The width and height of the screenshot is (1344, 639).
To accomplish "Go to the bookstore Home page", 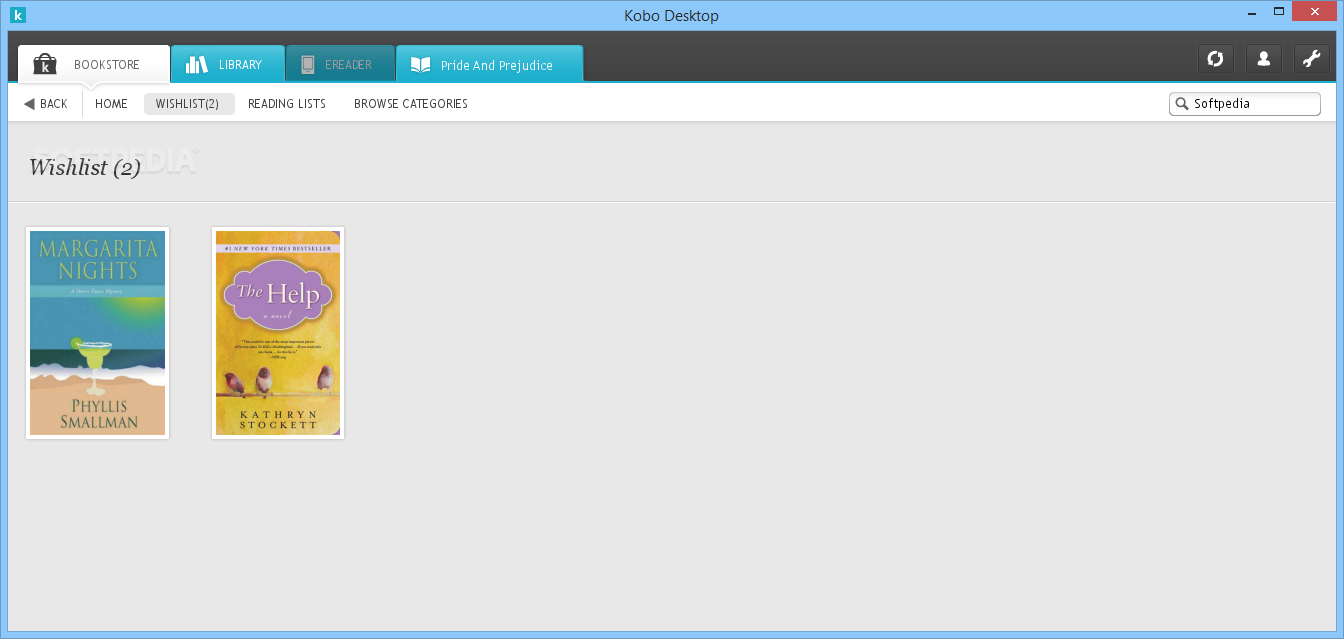I will (111, 103).
